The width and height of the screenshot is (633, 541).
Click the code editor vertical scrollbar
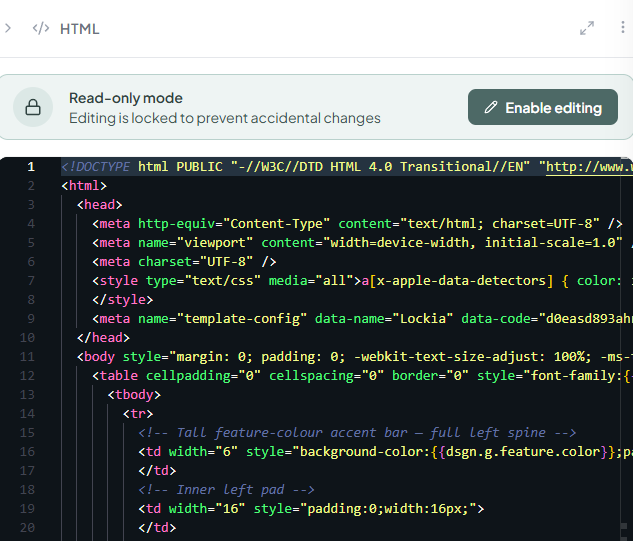(x=627, y=349)
